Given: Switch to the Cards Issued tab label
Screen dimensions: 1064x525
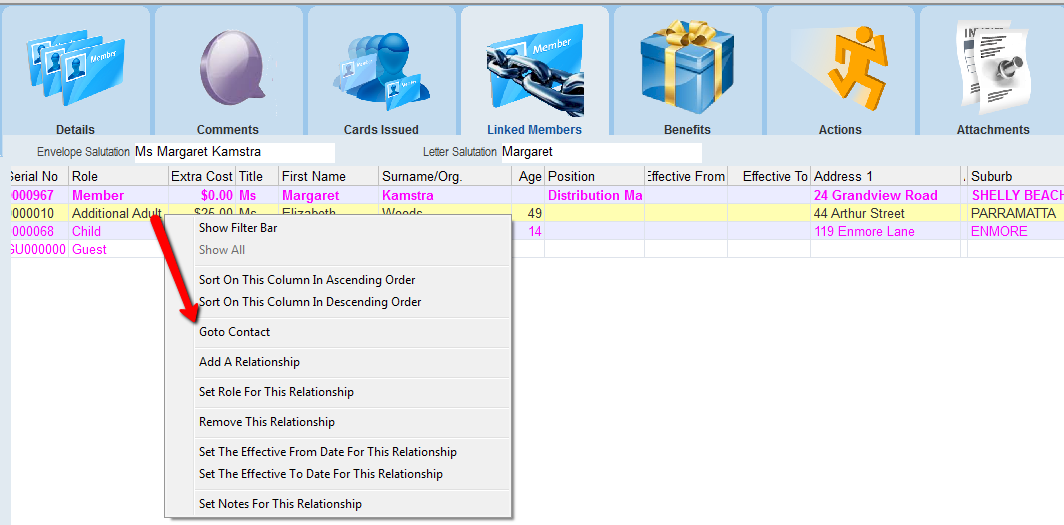Looking at the screenshot, I should click(381, 130).
